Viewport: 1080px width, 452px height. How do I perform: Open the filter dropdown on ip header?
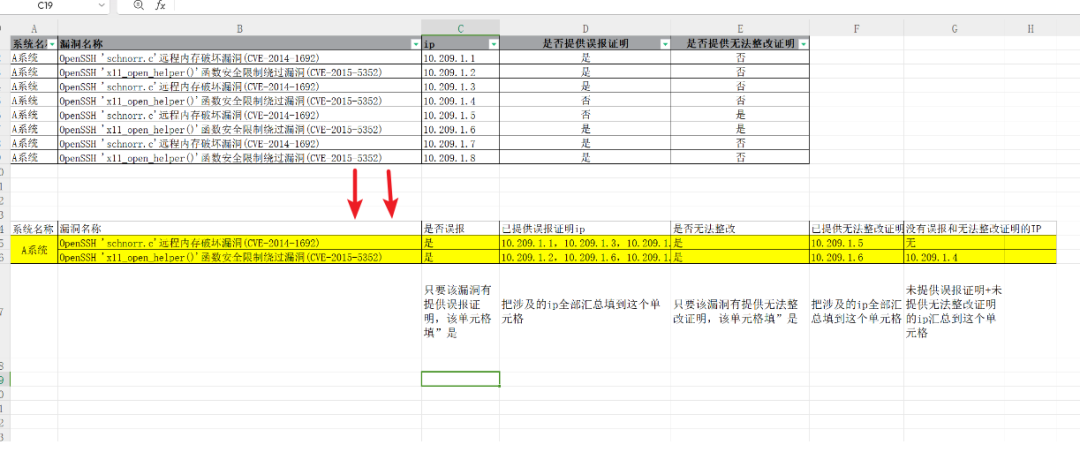coord(493,43)
